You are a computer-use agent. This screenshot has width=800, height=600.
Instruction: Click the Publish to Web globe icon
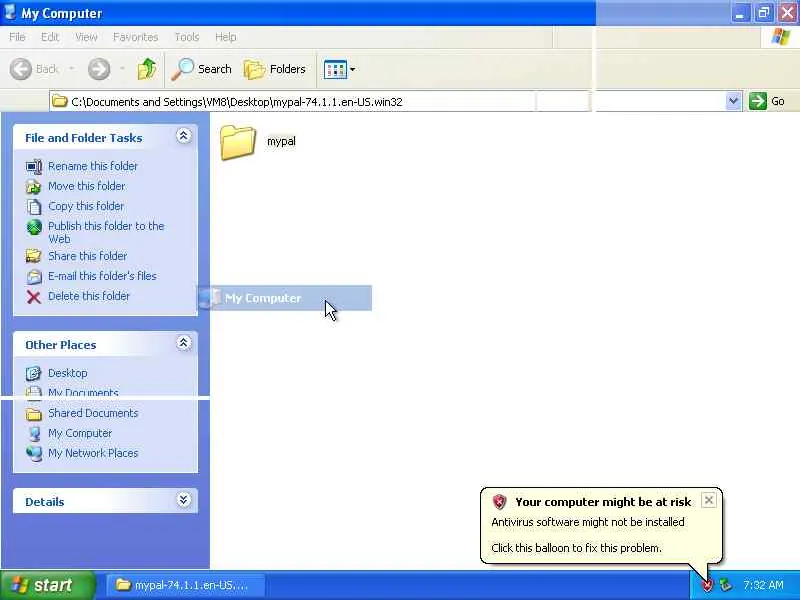point(34,227)
